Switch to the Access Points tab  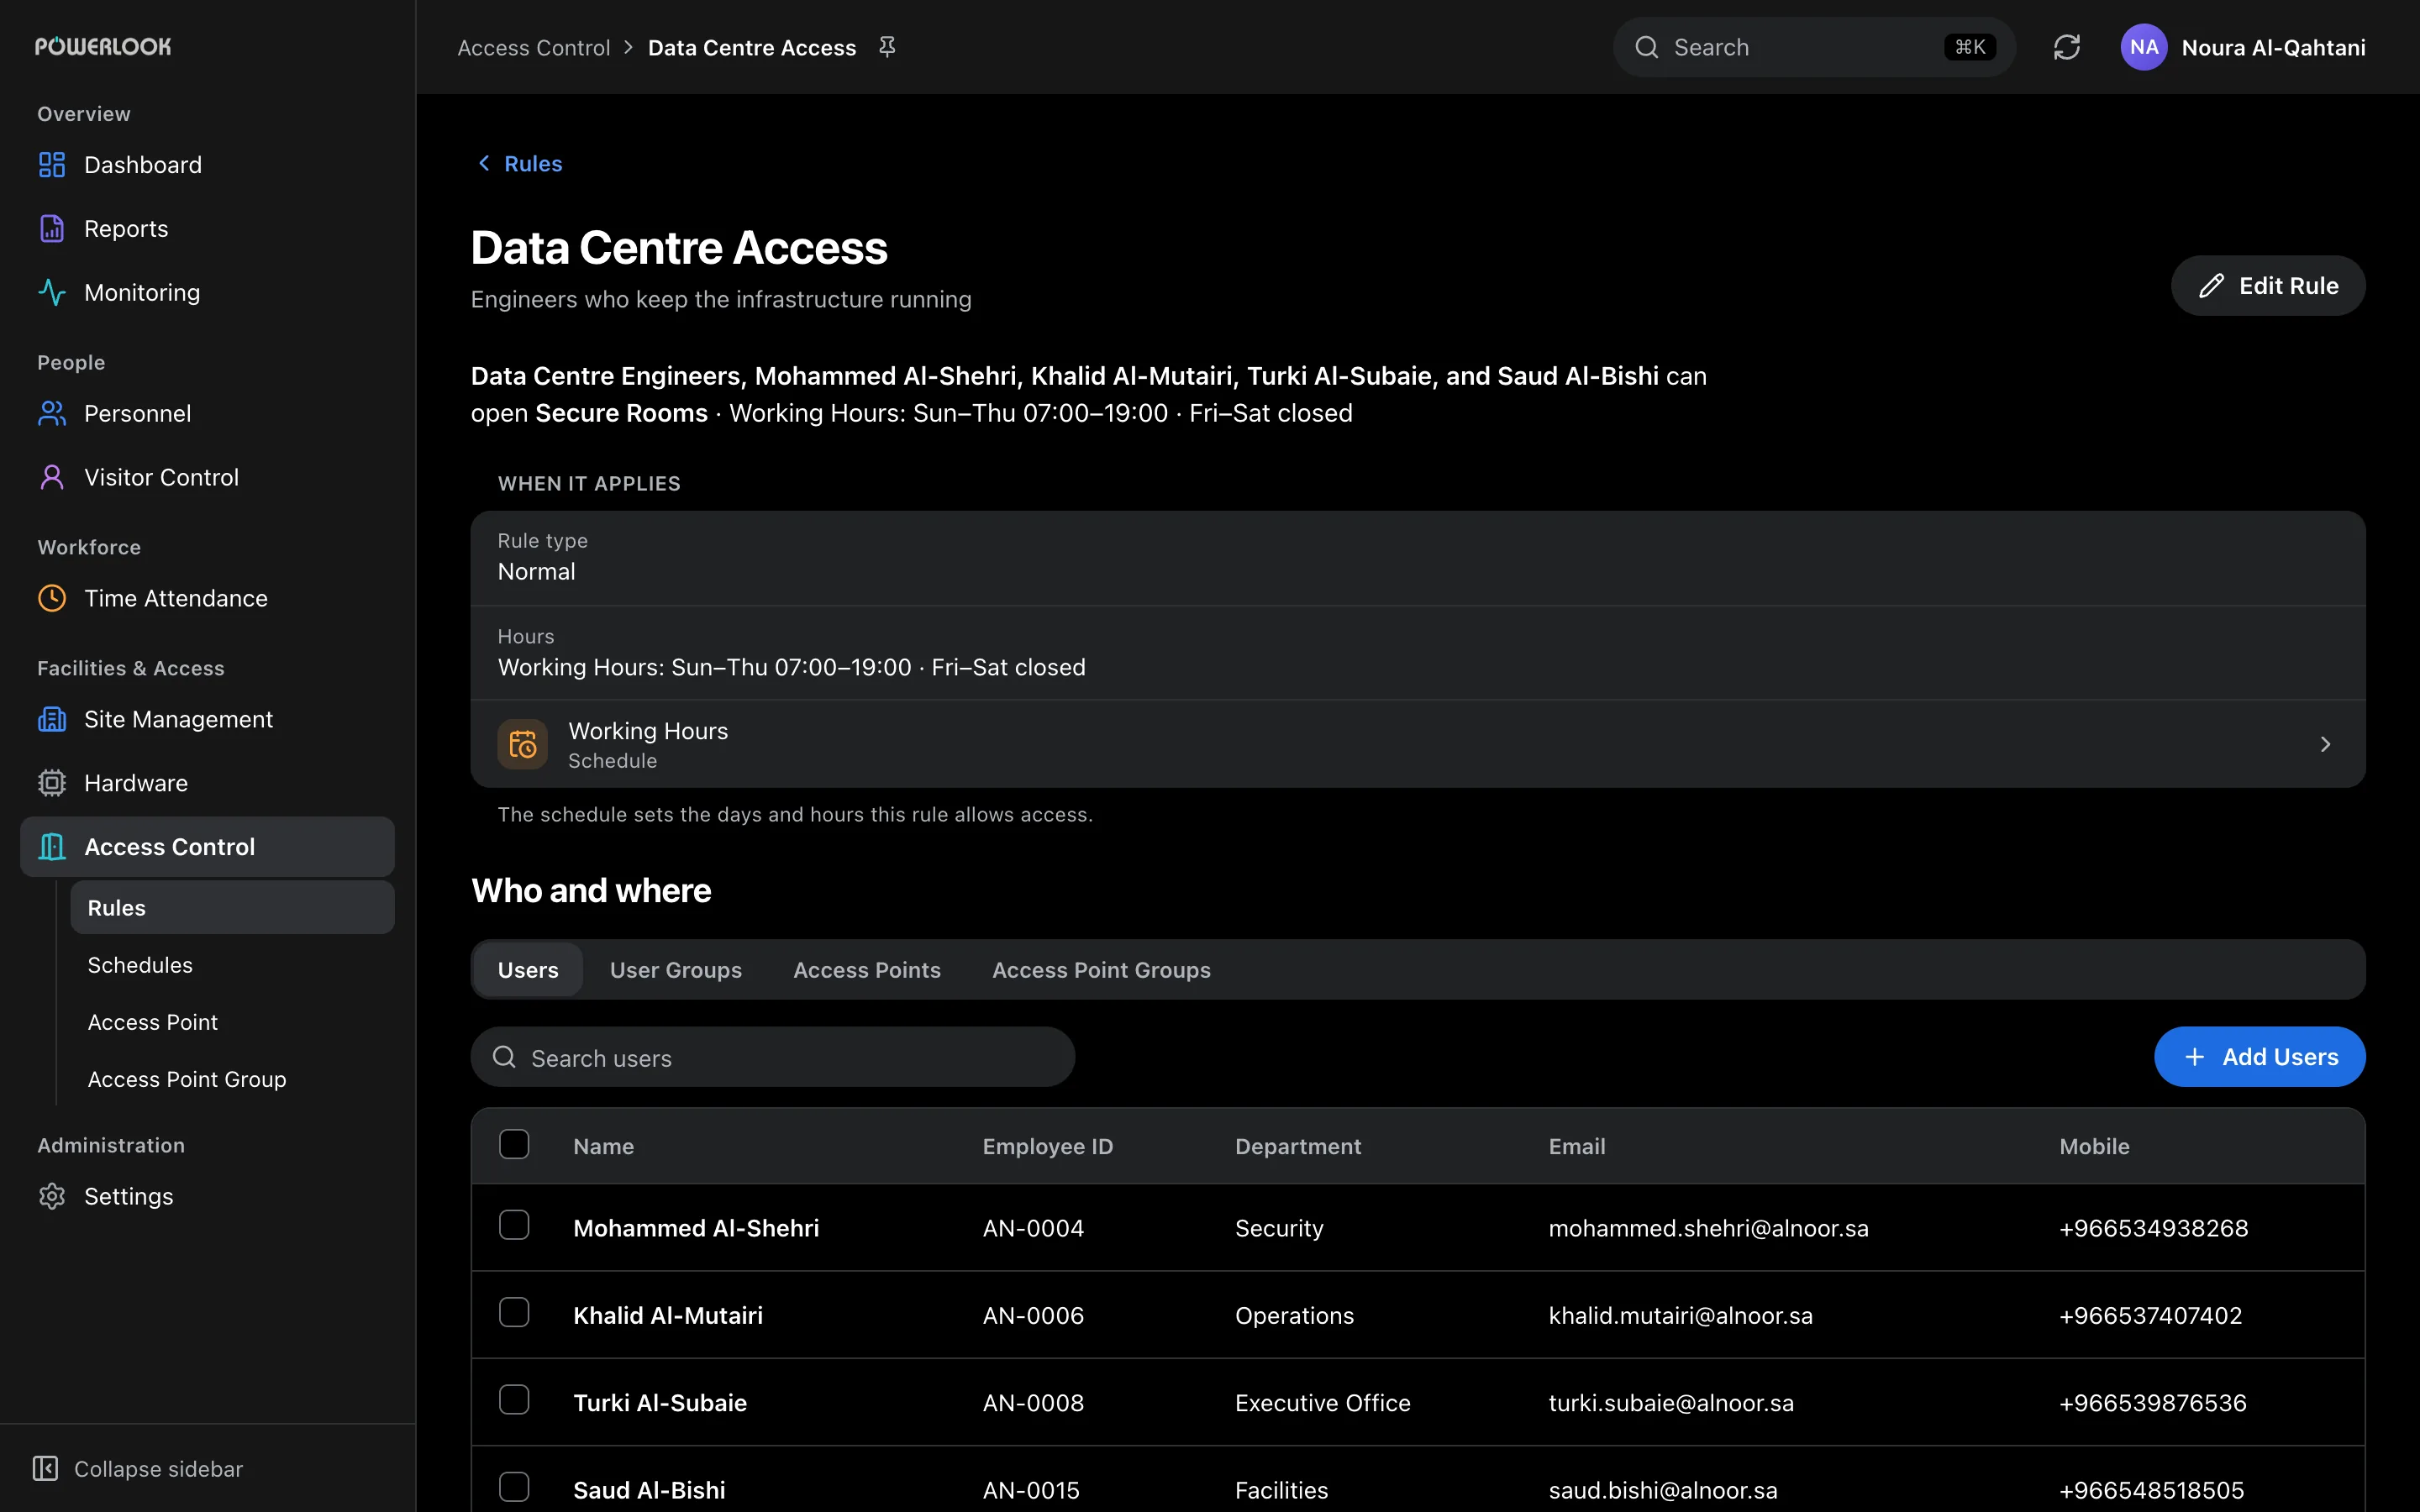pyautogui.click(x=867, y=970)
